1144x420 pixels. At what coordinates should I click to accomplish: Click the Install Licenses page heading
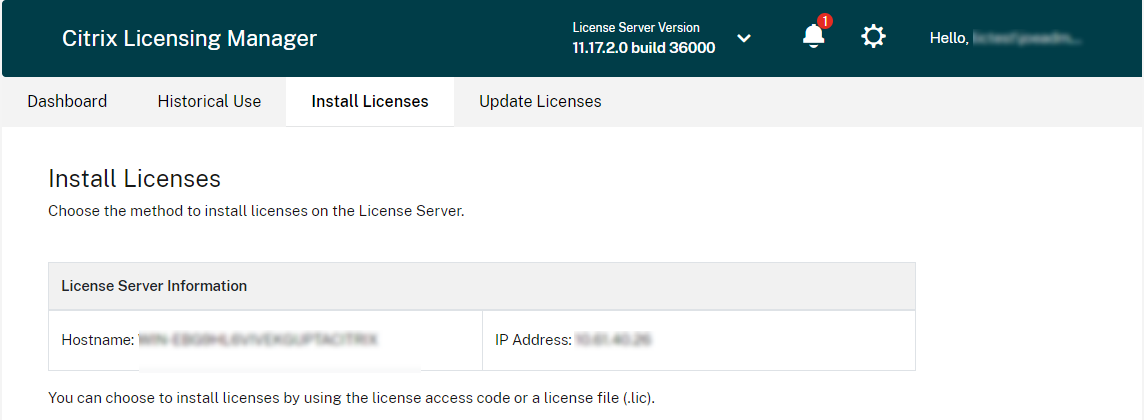134,179
